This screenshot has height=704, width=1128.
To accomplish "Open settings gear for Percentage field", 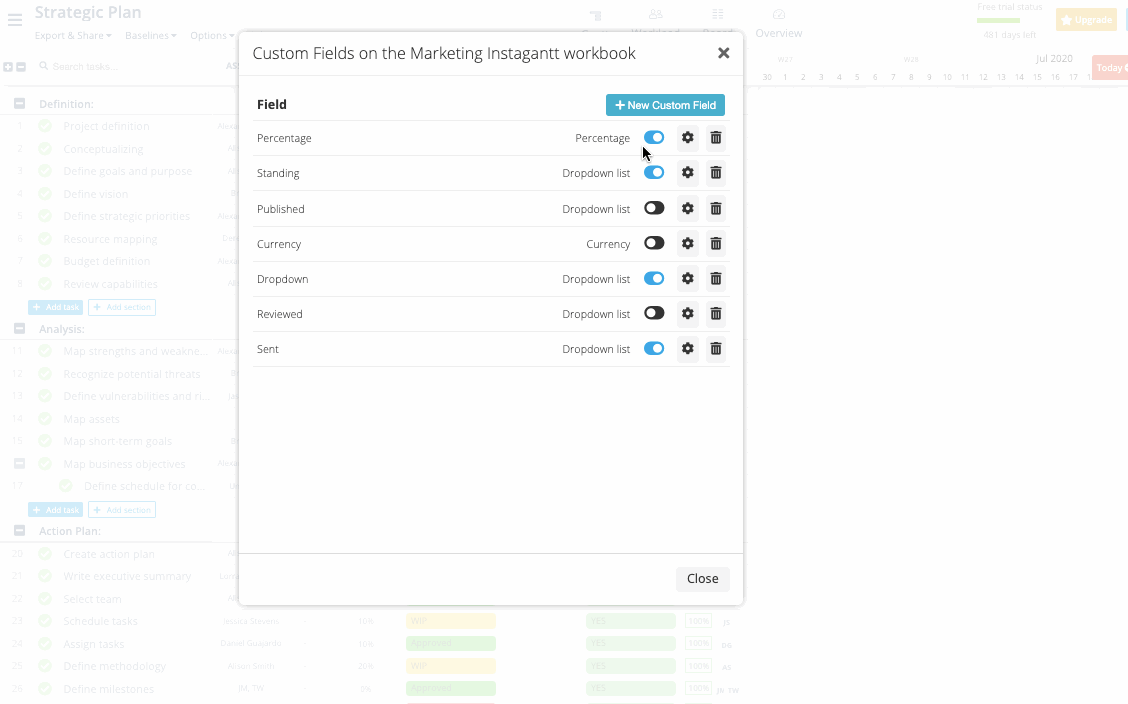I will (687, 137).
